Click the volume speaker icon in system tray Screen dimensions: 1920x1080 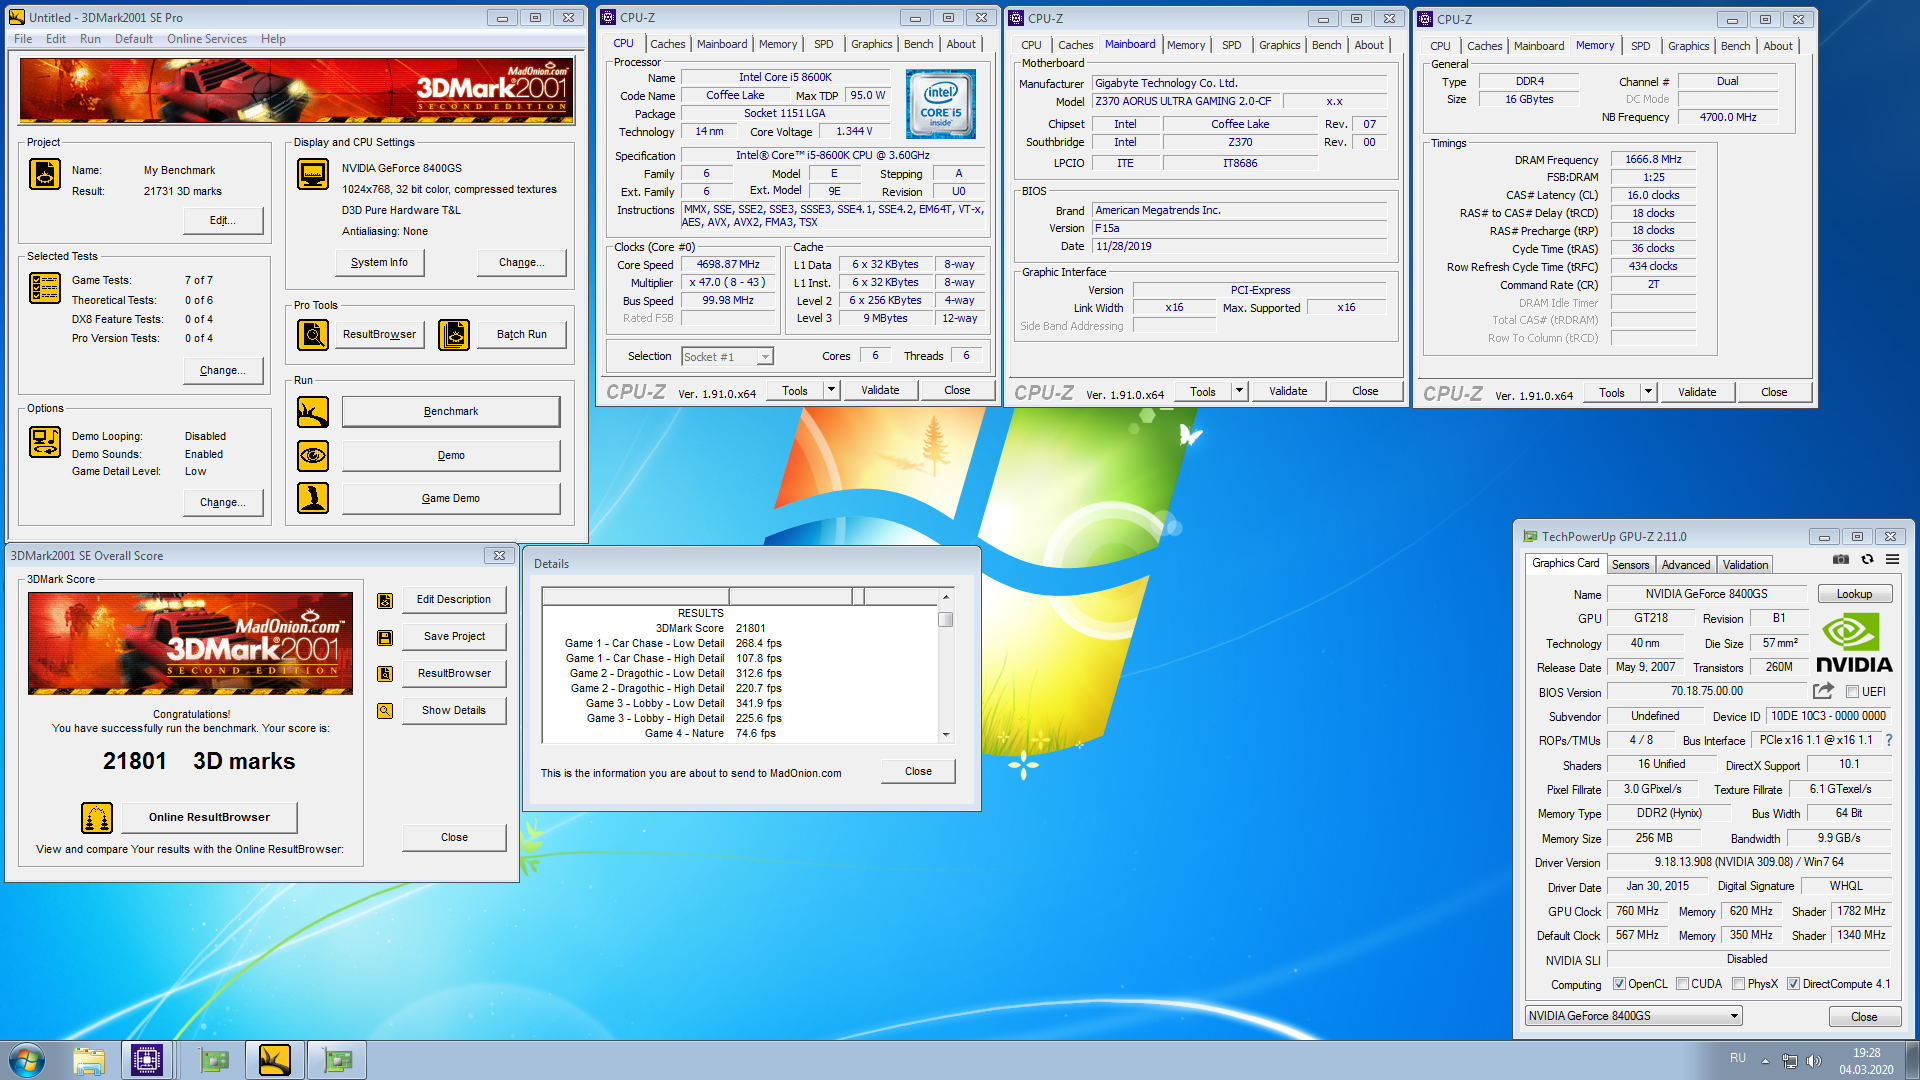pos(1815,1060)
